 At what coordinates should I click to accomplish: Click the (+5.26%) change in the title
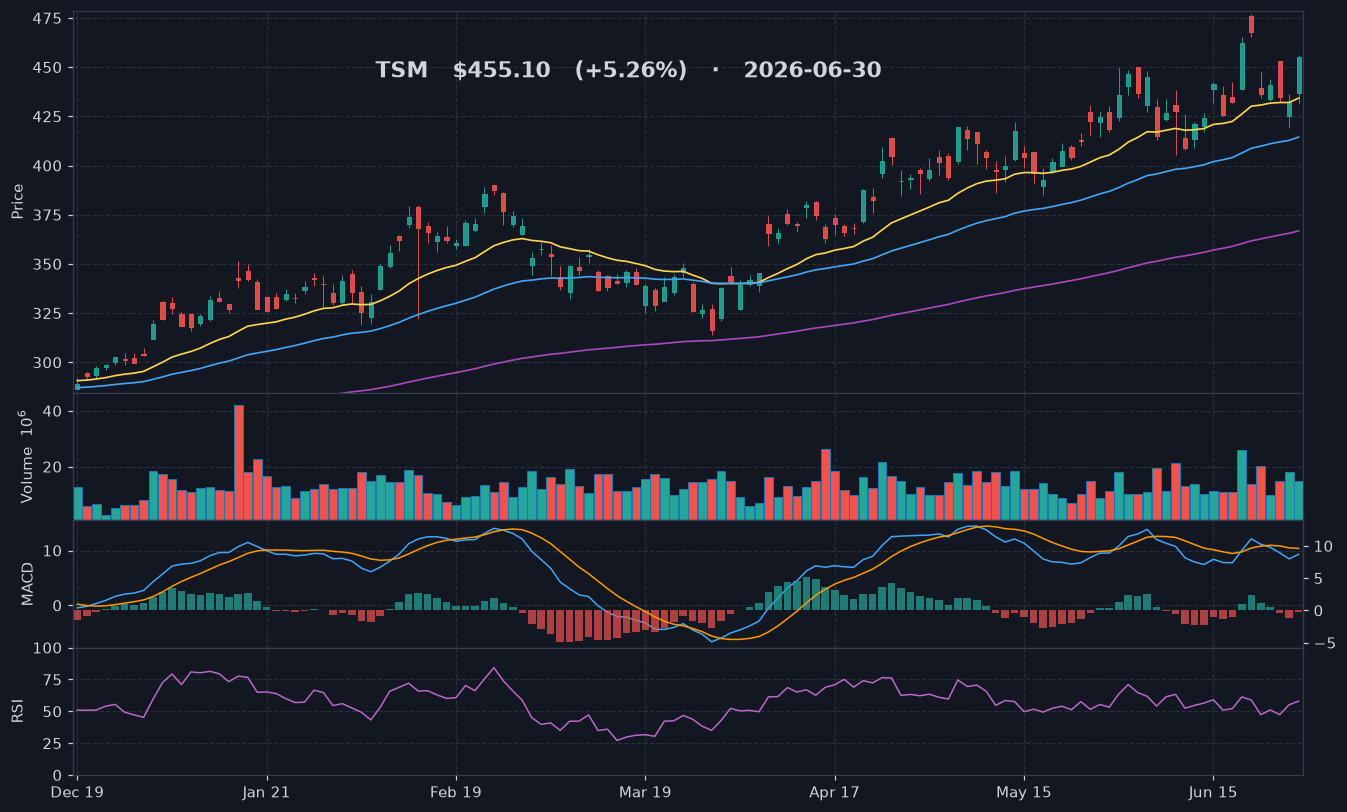point(630,70)
